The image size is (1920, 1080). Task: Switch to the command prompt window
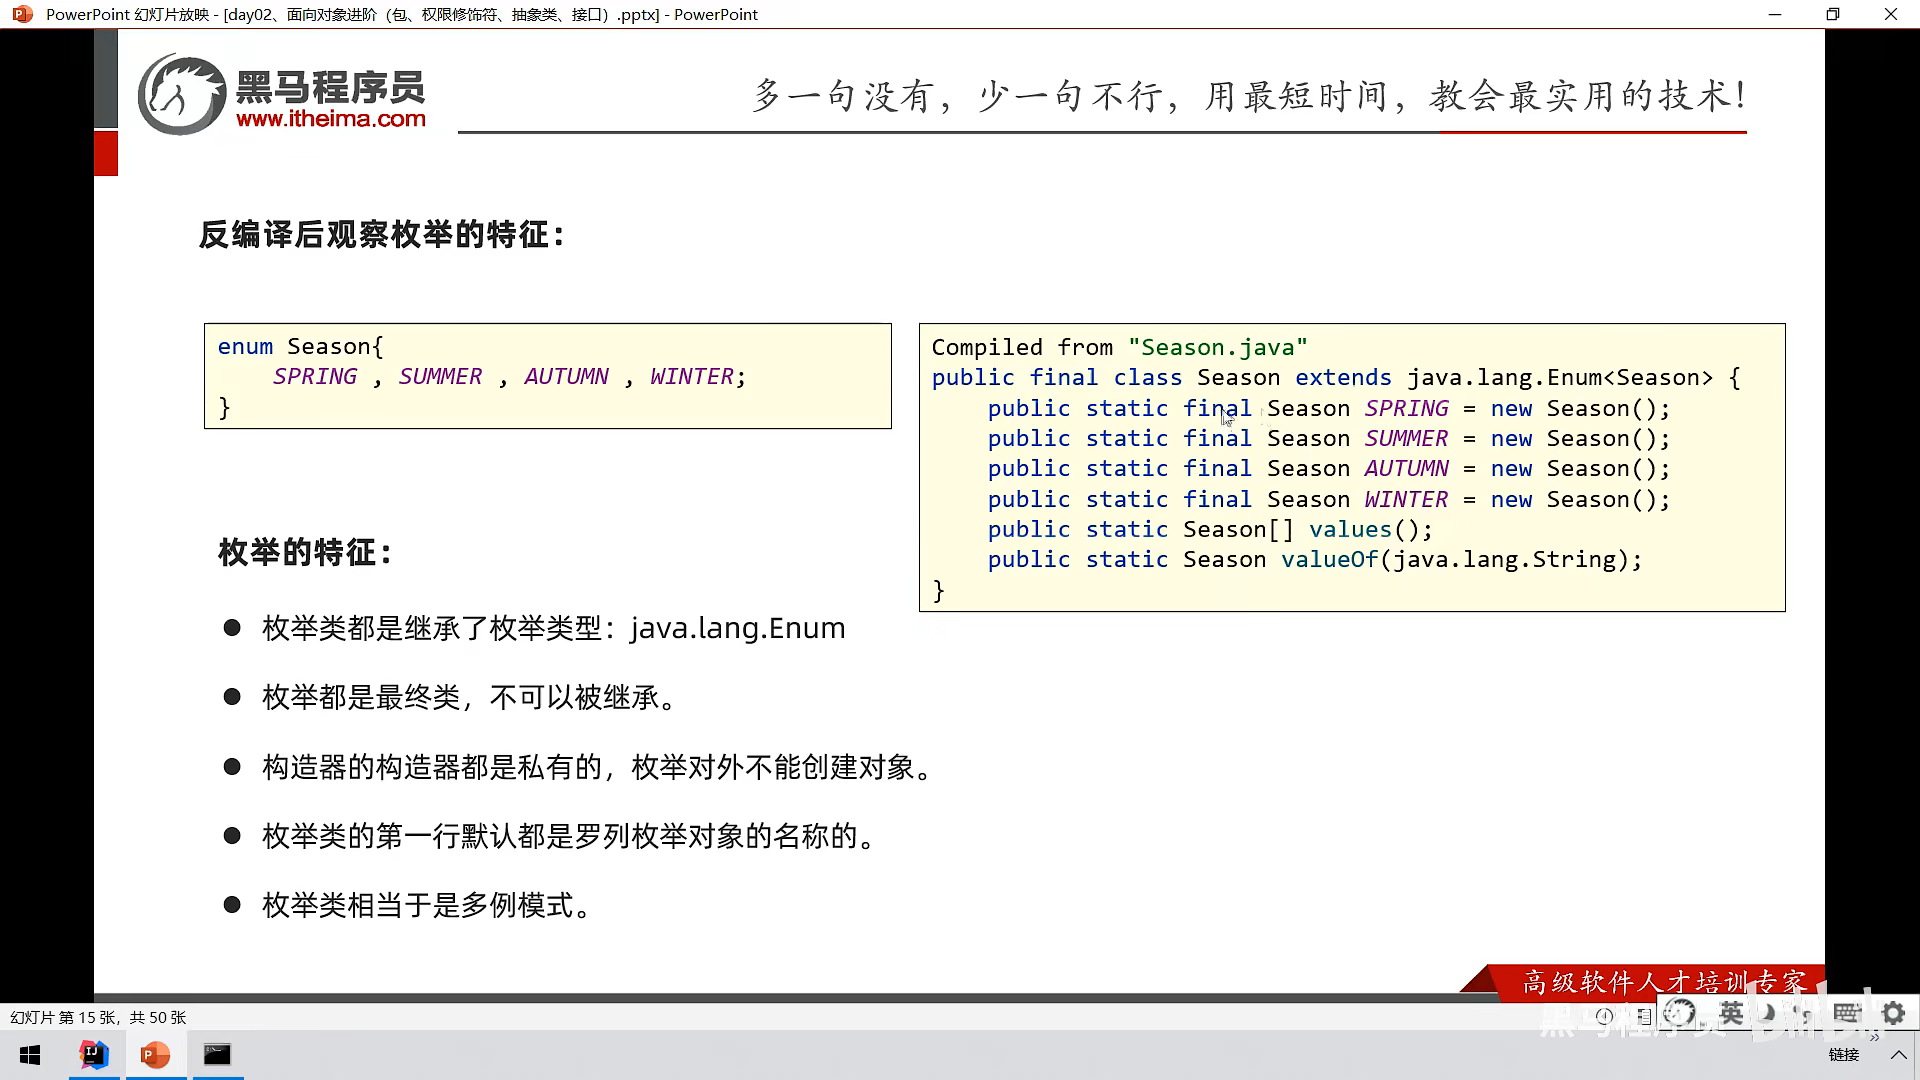coord(217,1055)
